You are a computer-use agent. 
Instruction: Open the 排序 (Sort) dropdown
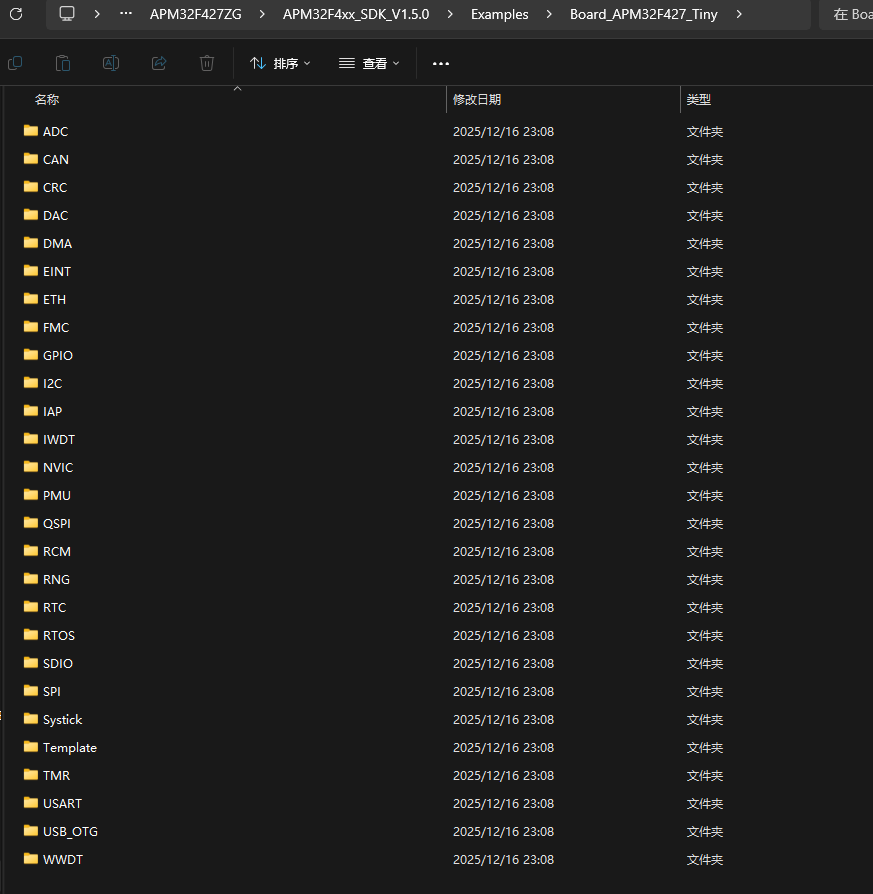coord(280,63)
